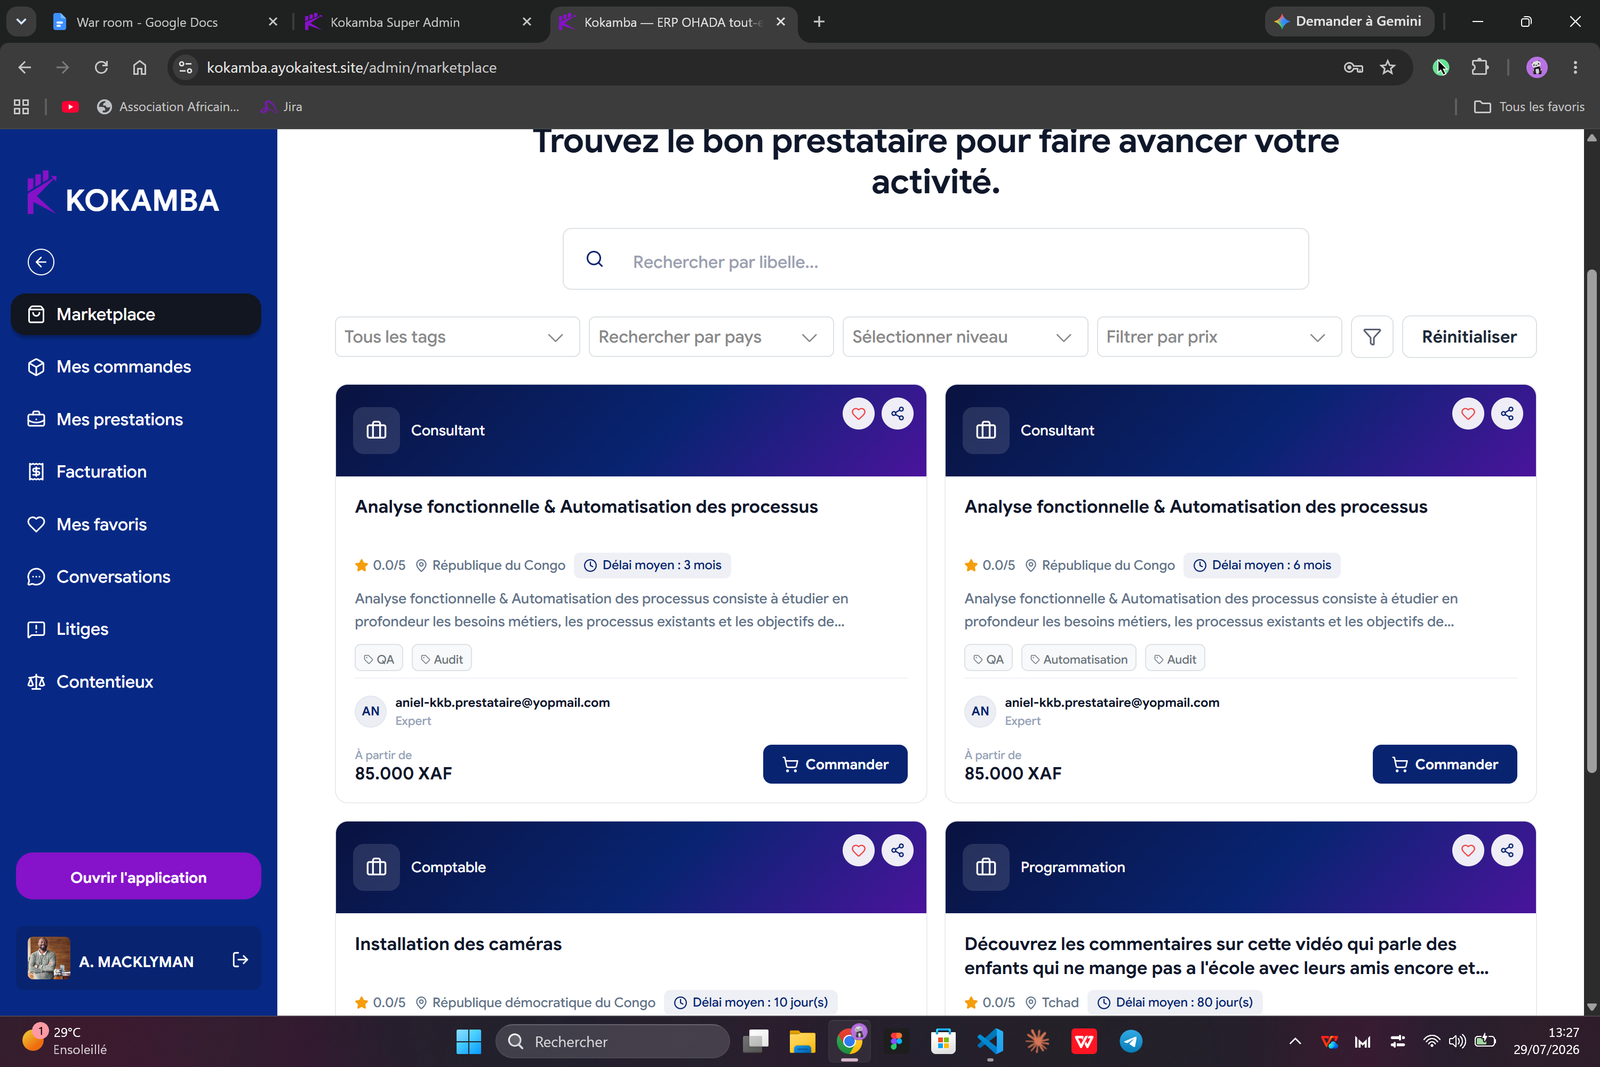Viewport: 1600px width, 1067px height.
Task: Expand the Rechercher par pays dropdown
Action: 711,337
